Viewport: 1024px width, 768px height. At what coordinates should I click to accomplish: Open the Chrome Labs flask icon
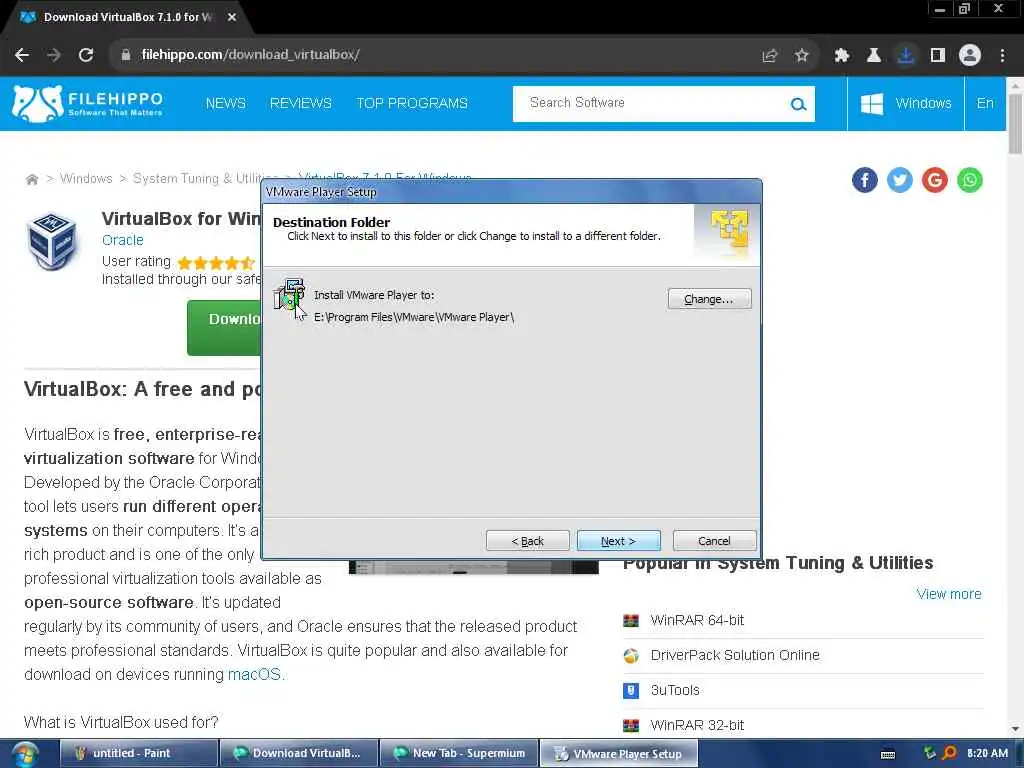(x=874, y=56)
